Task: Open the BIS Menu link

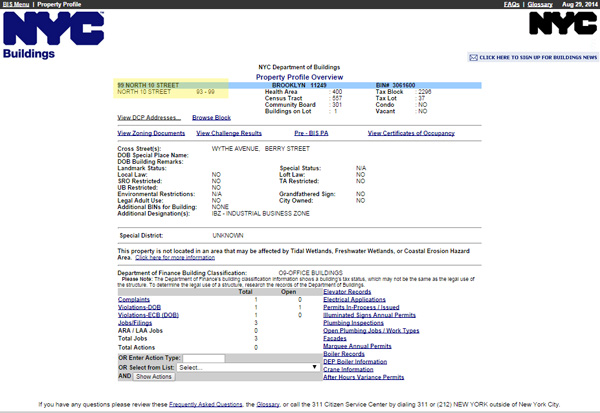Action: 16,4
